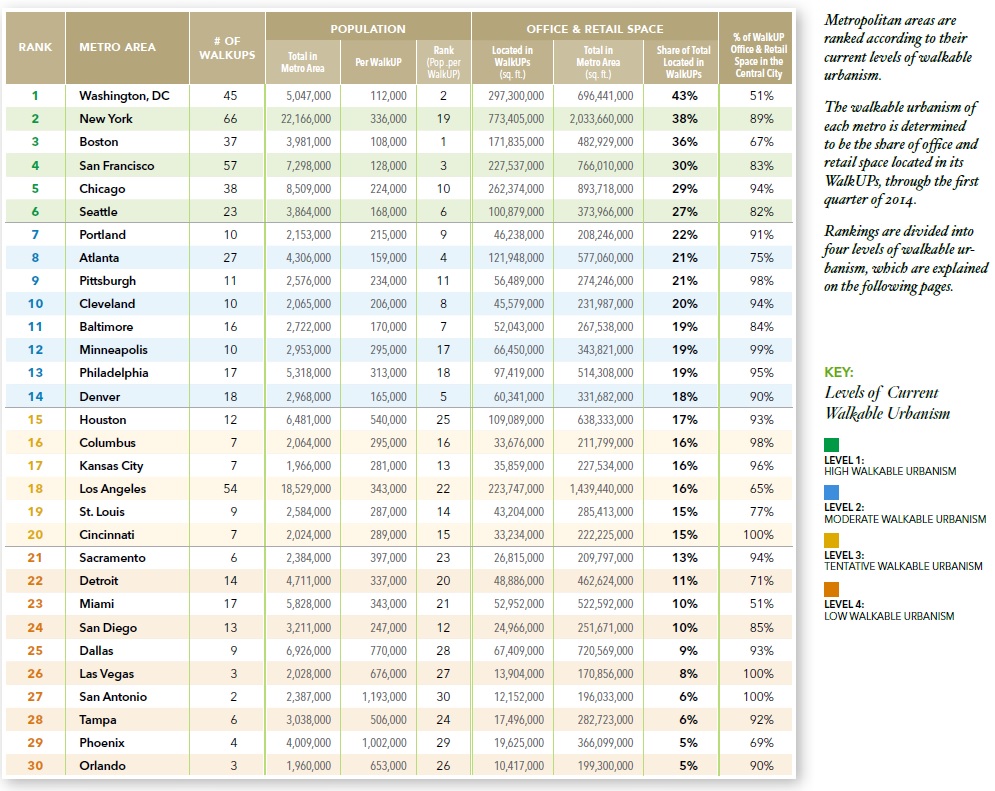
Task: Select rank number 14 in the table
Action: 36,396
